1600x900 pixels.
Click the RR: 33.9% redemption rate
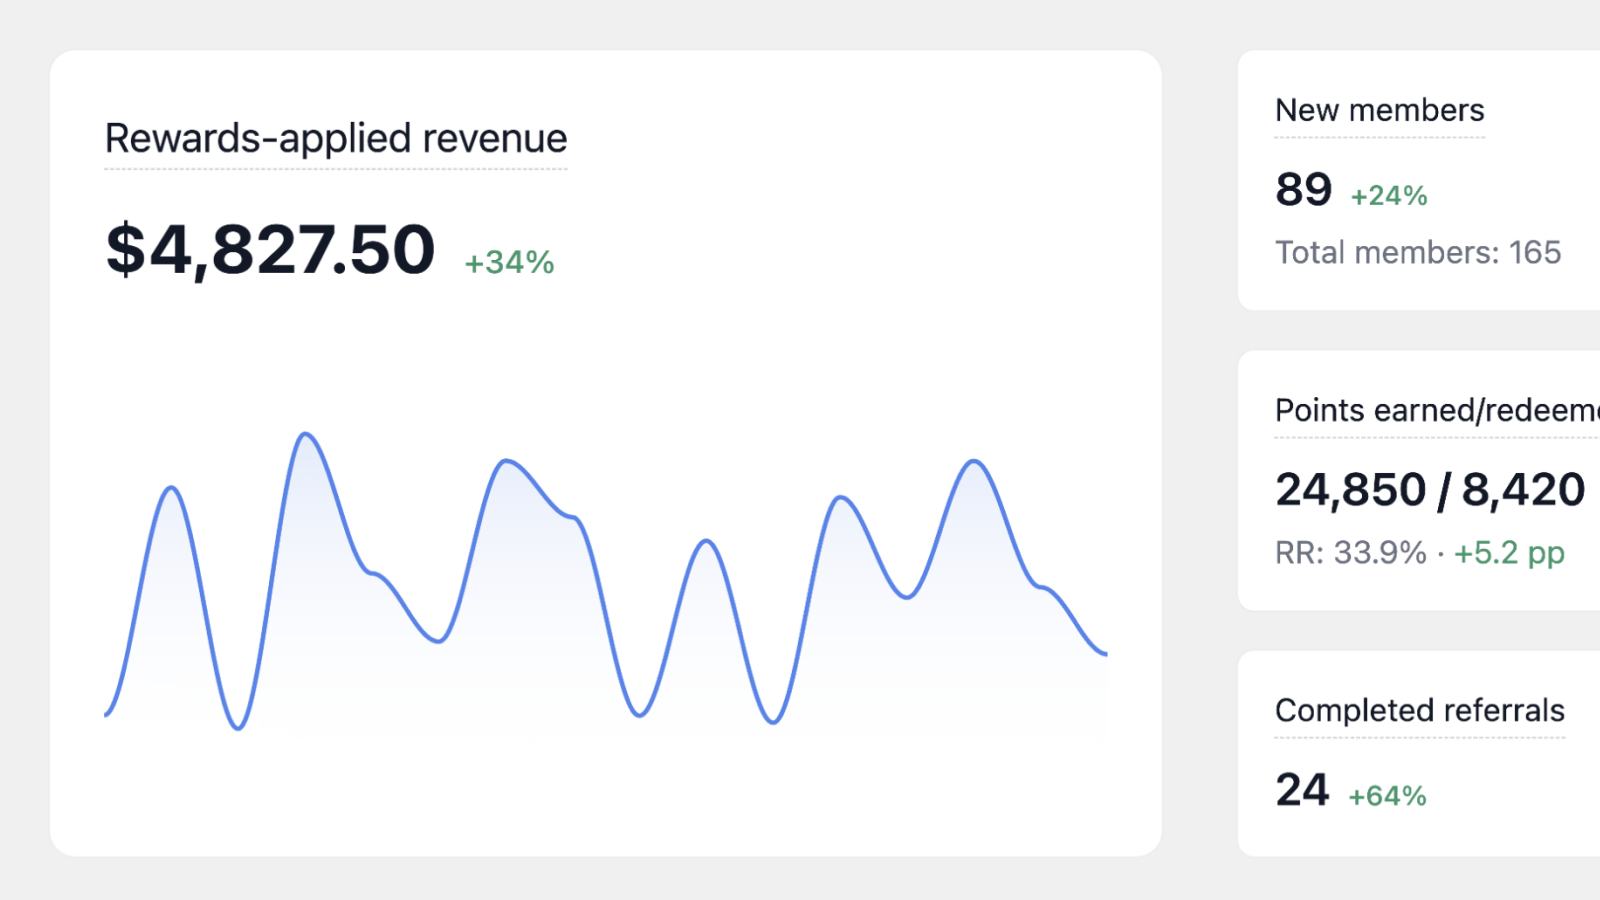point(1350,552)
